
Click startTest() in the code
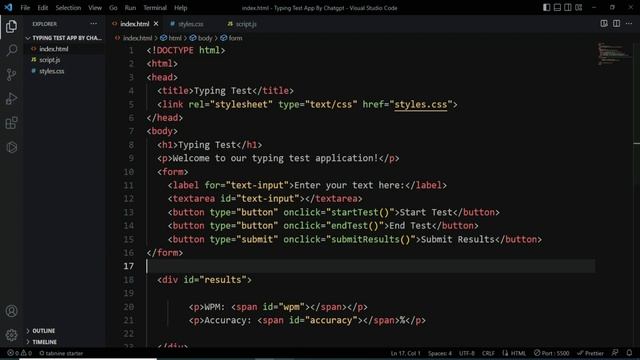click(x=360, y=212)
